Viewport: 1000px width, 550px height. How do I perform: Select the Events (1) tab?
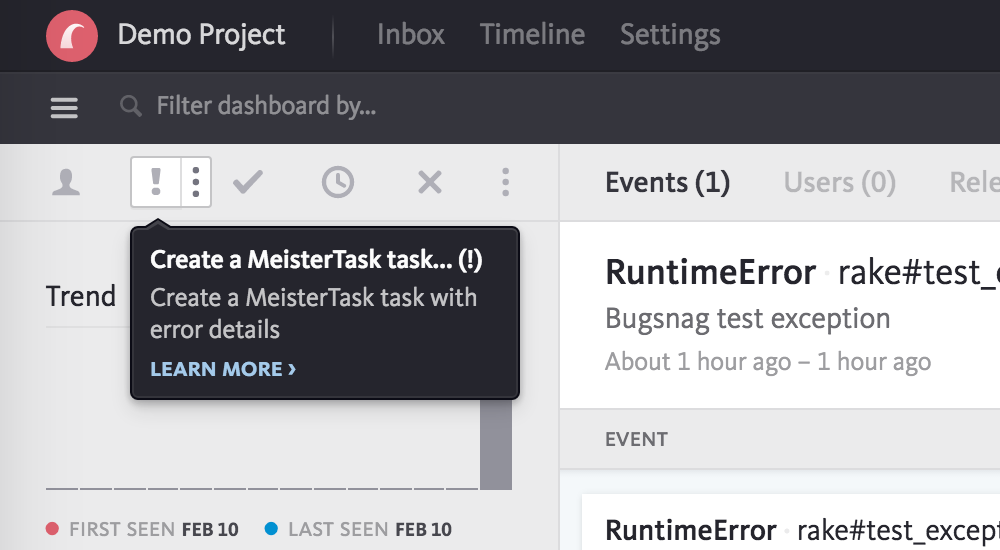pyautogui.click(x=668, y=183)
